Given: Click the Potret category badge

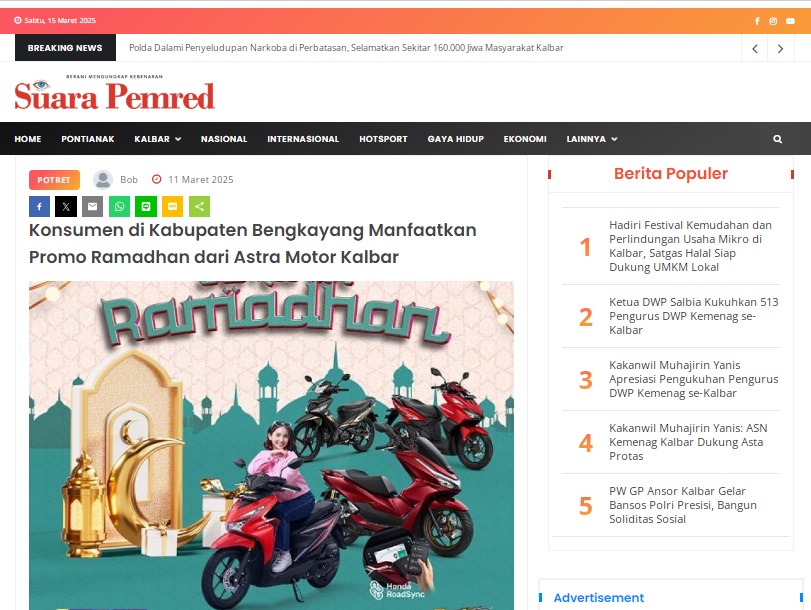Looking at the screenshot, I should [54, 180].
